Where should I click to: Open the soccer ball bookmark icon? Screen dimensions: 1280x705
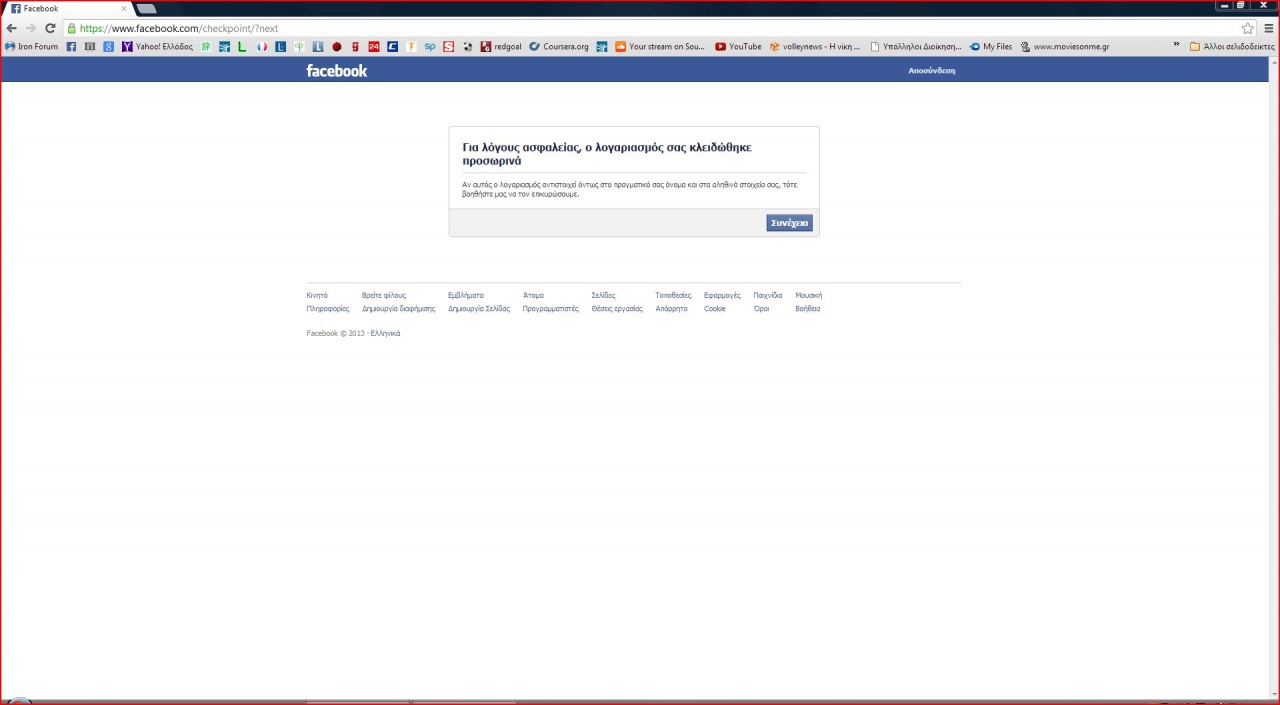(x=467, y=46)
